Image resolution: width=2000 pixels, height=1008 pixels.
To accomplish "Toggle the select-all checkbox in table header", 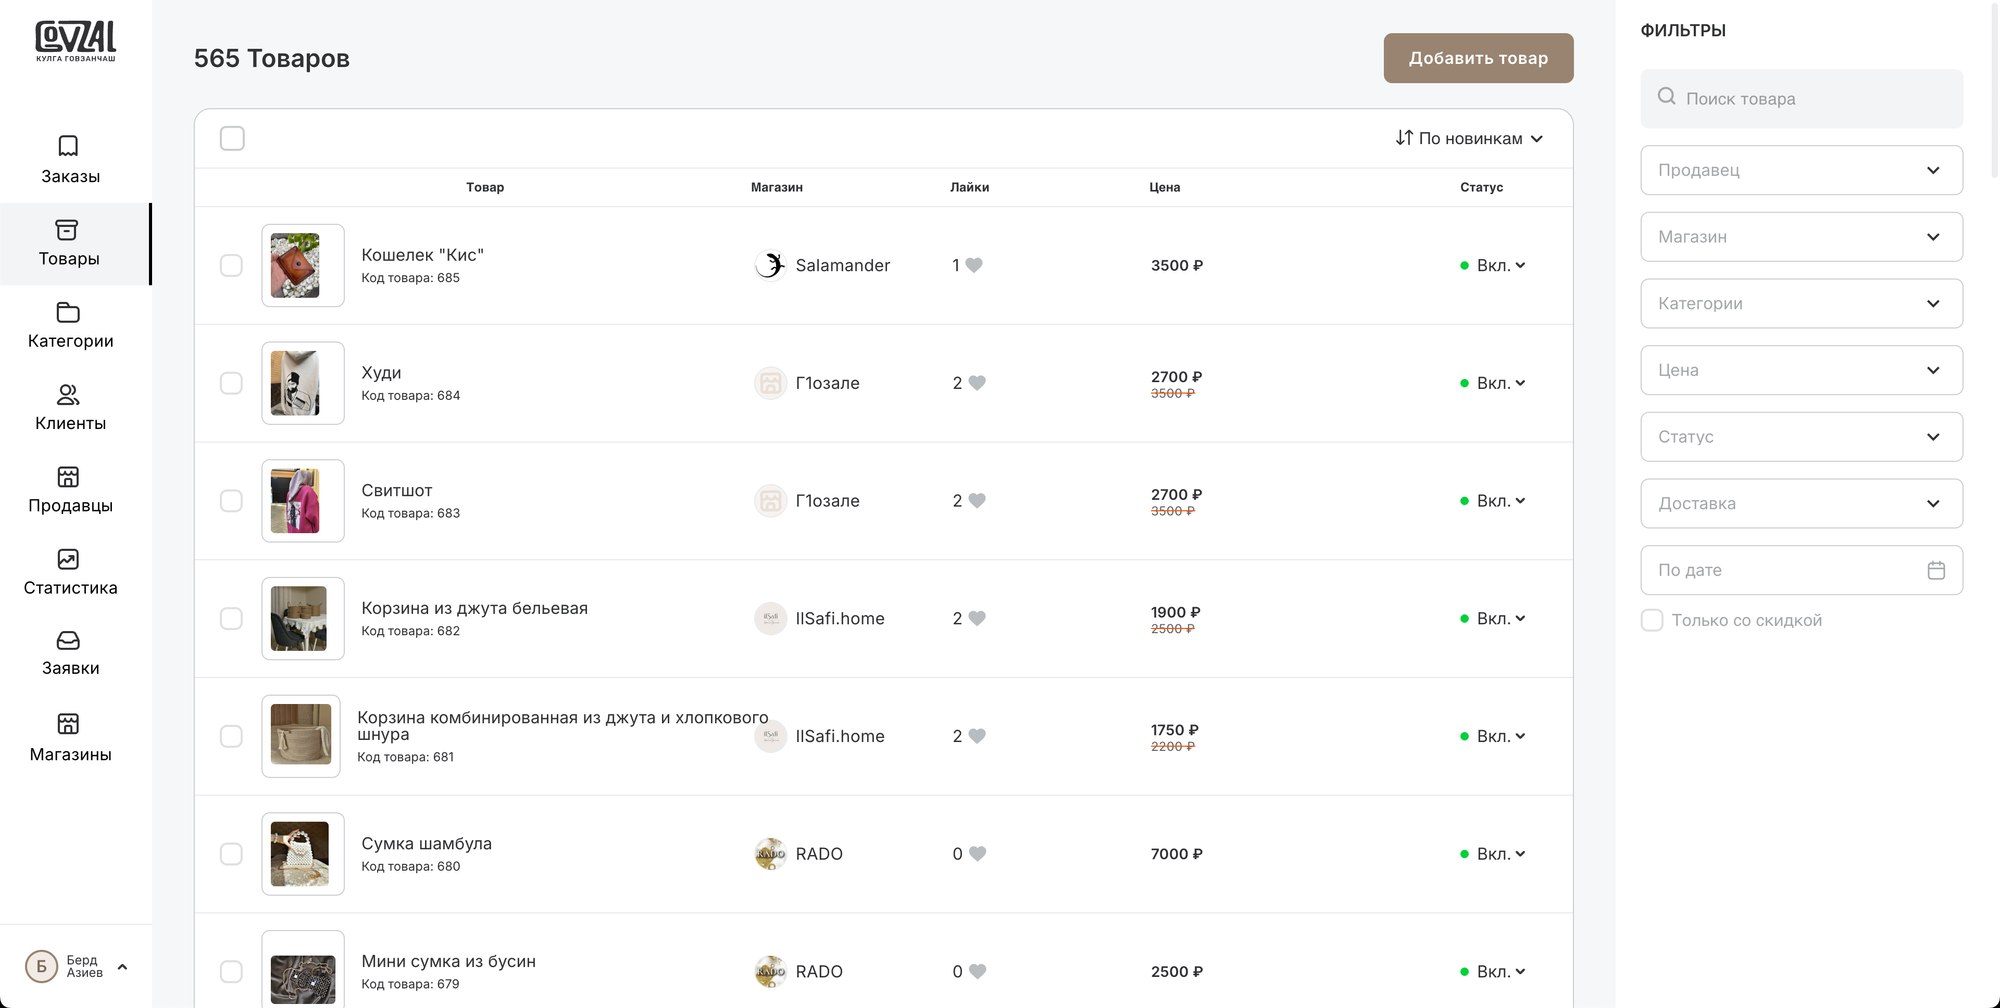I will [232, 138].
